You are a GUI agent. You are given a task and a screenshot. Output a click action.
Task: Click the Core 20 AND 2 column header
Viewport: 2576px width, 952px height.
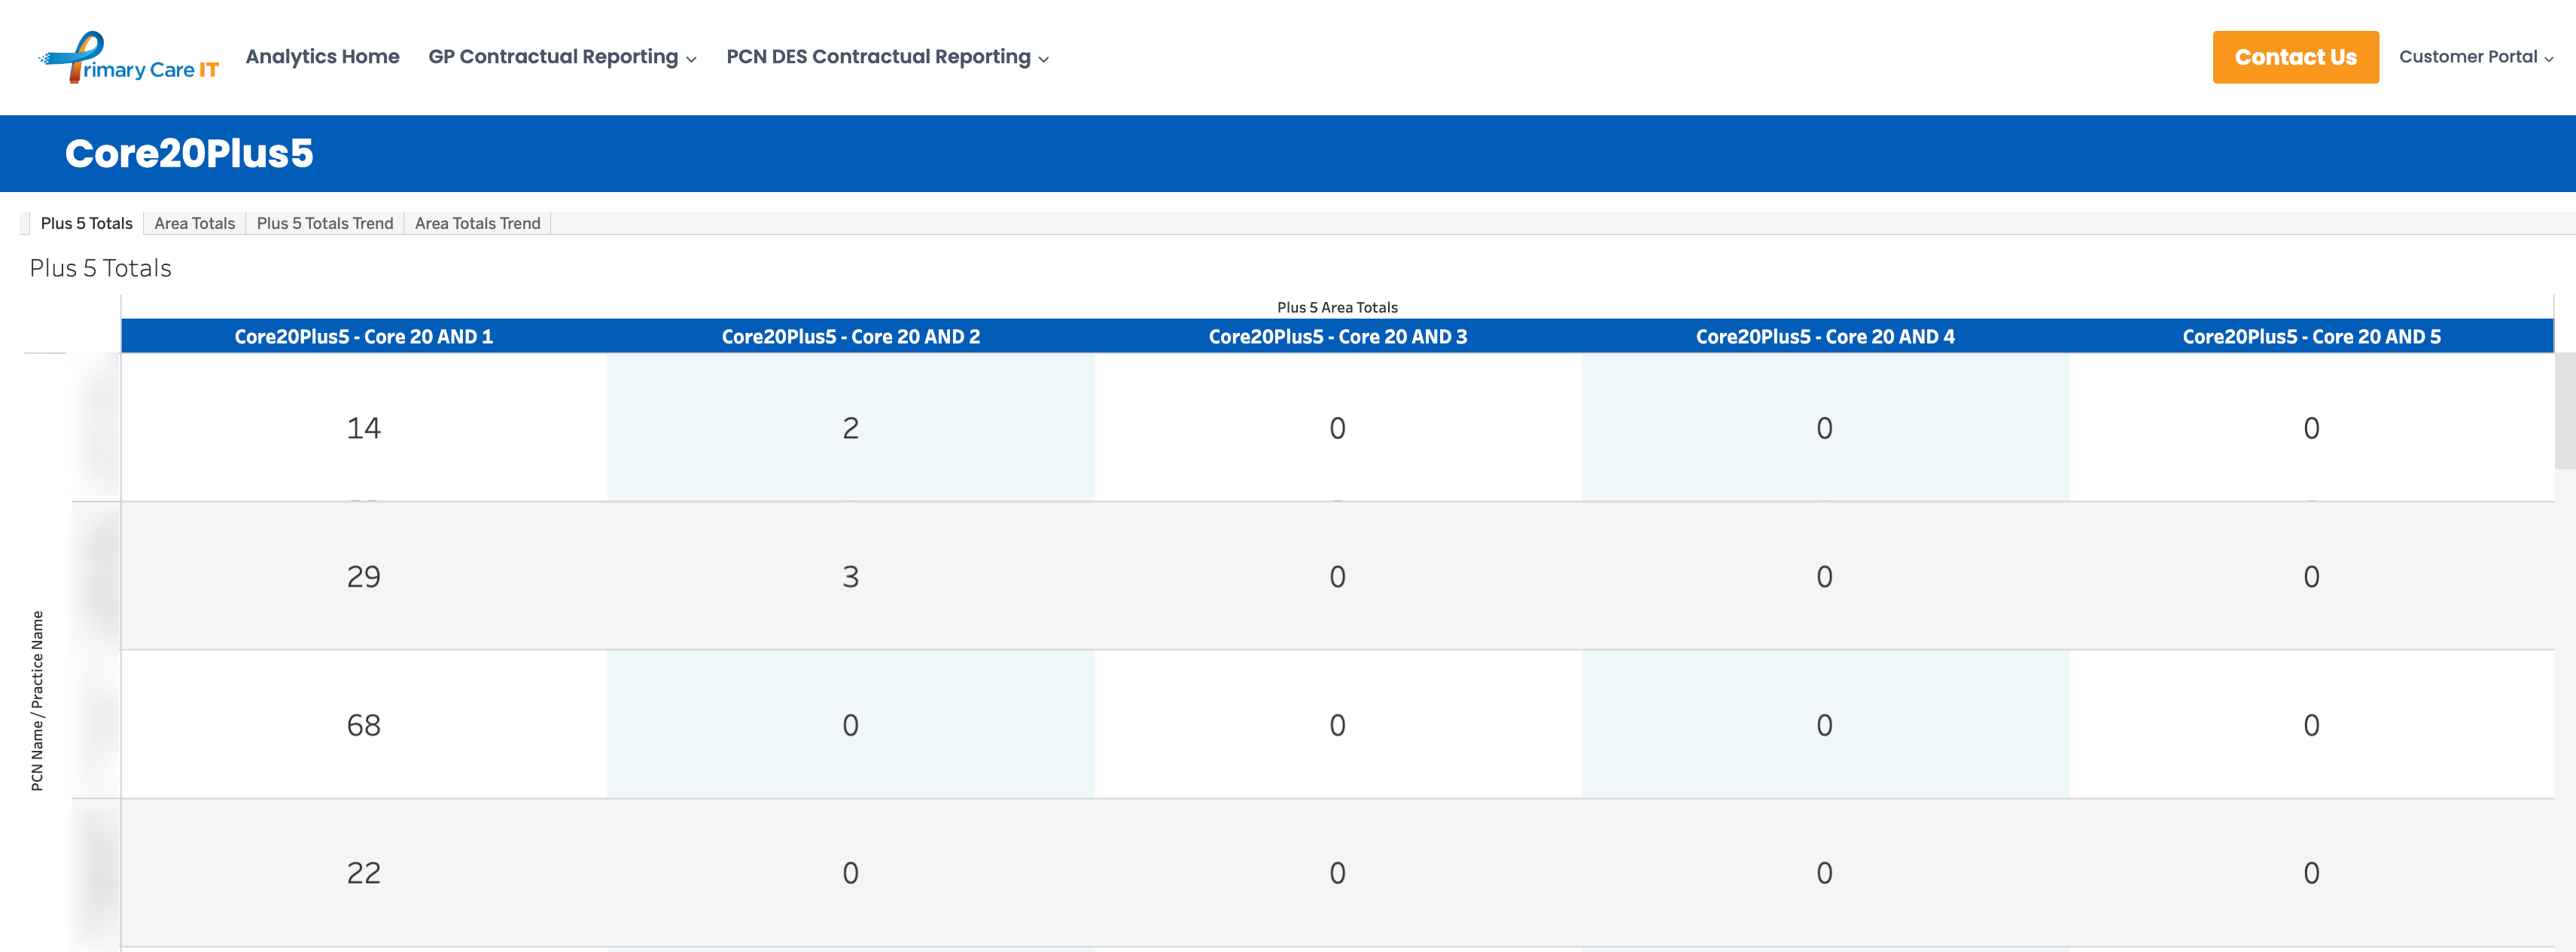pyautogui.click(x=851, y=336)
